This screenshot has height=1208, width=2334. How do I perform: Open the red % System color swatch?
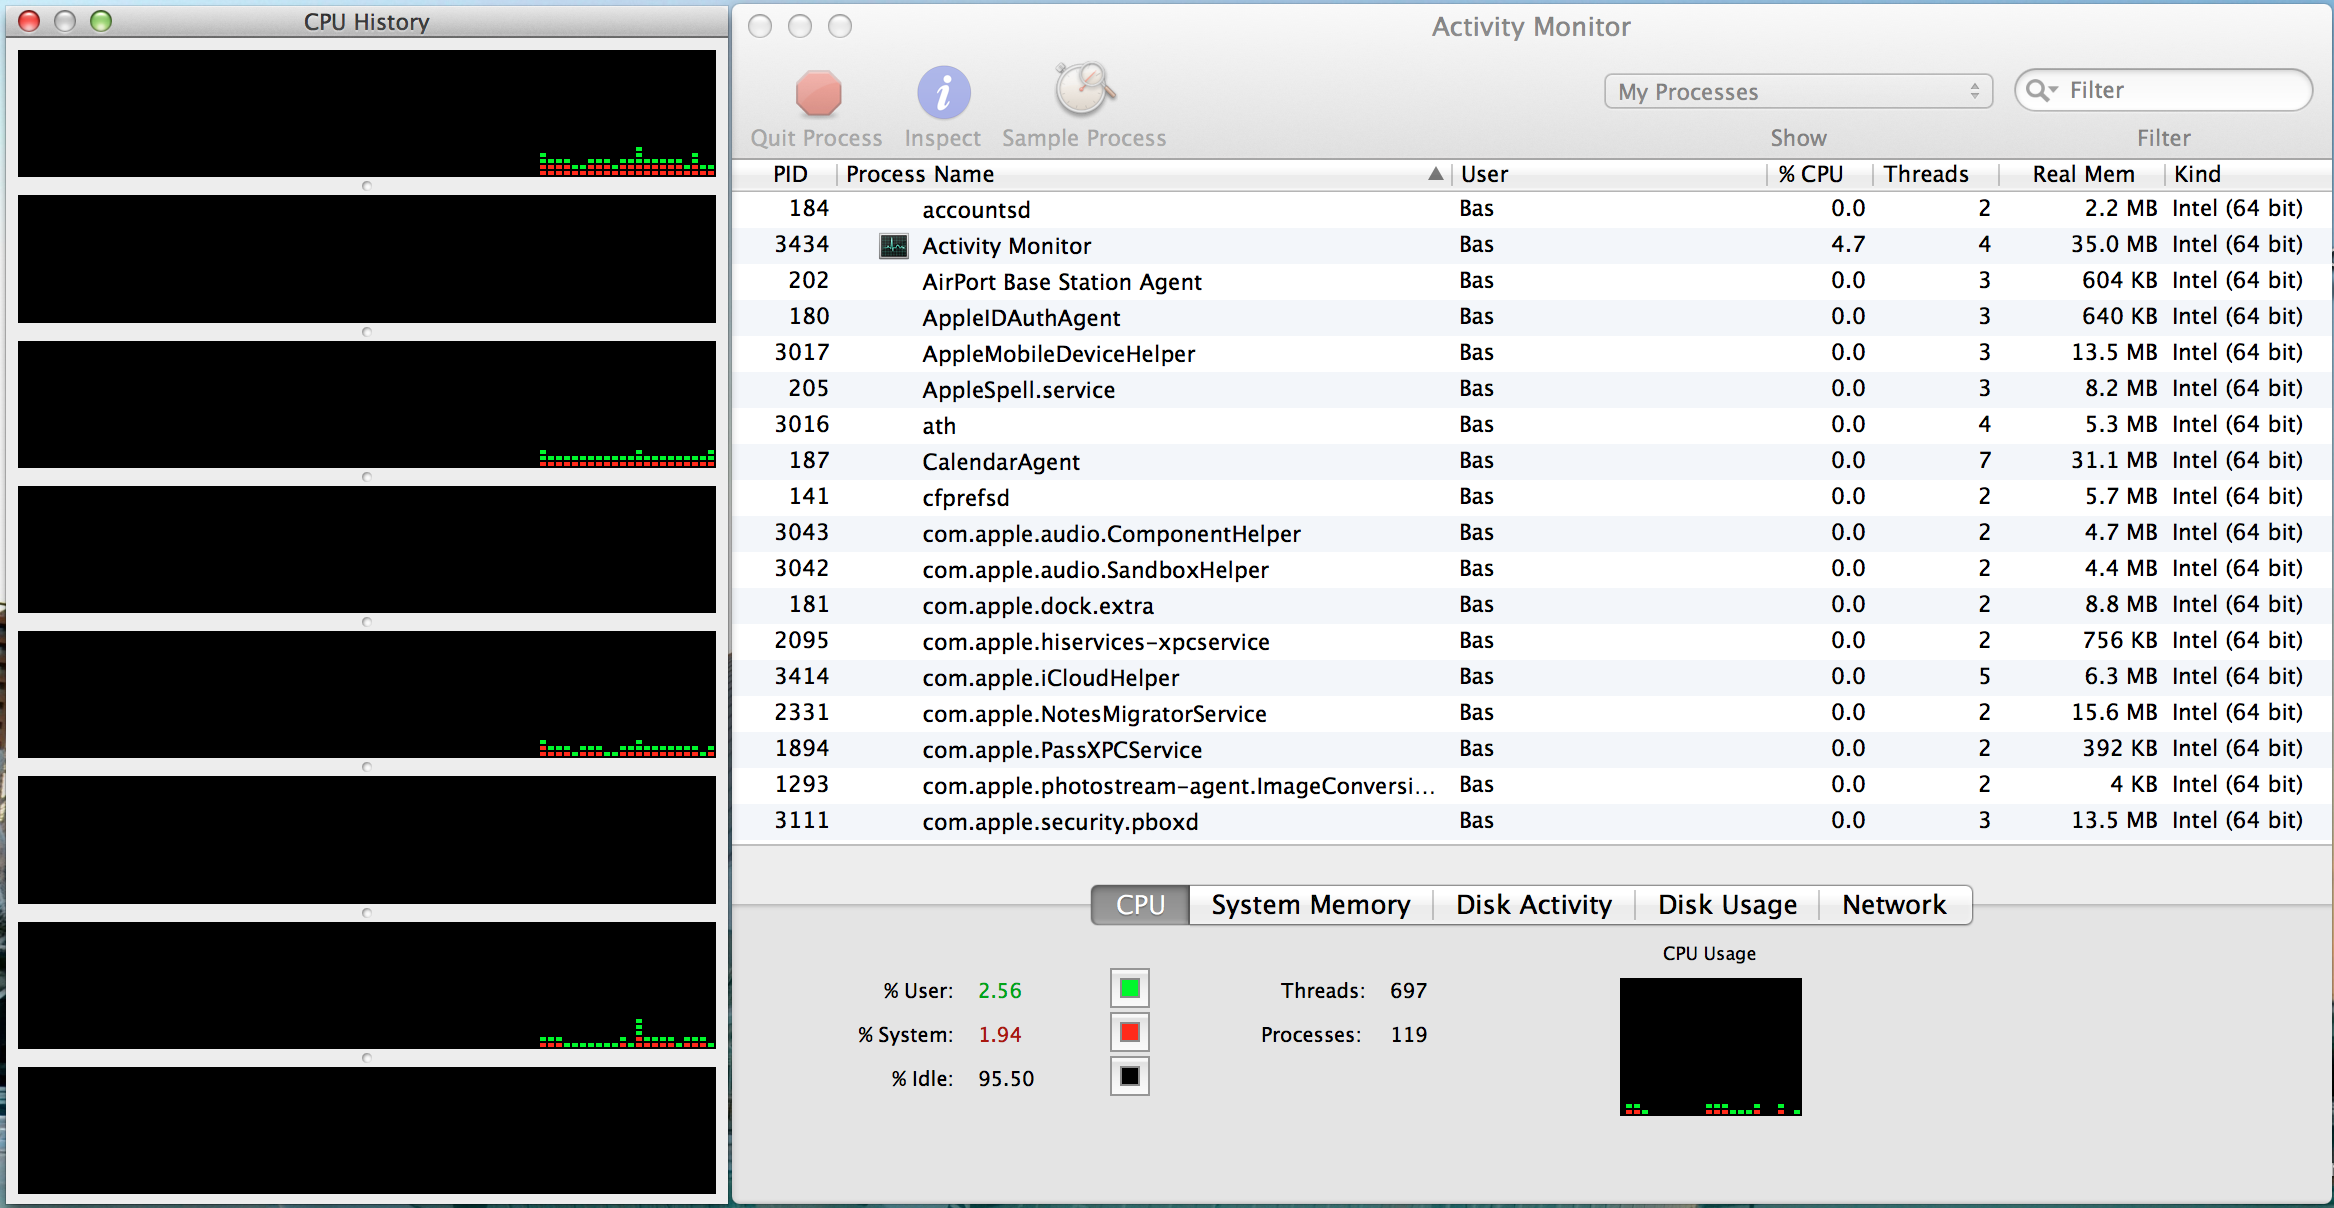click(x=1130, y=1033)
